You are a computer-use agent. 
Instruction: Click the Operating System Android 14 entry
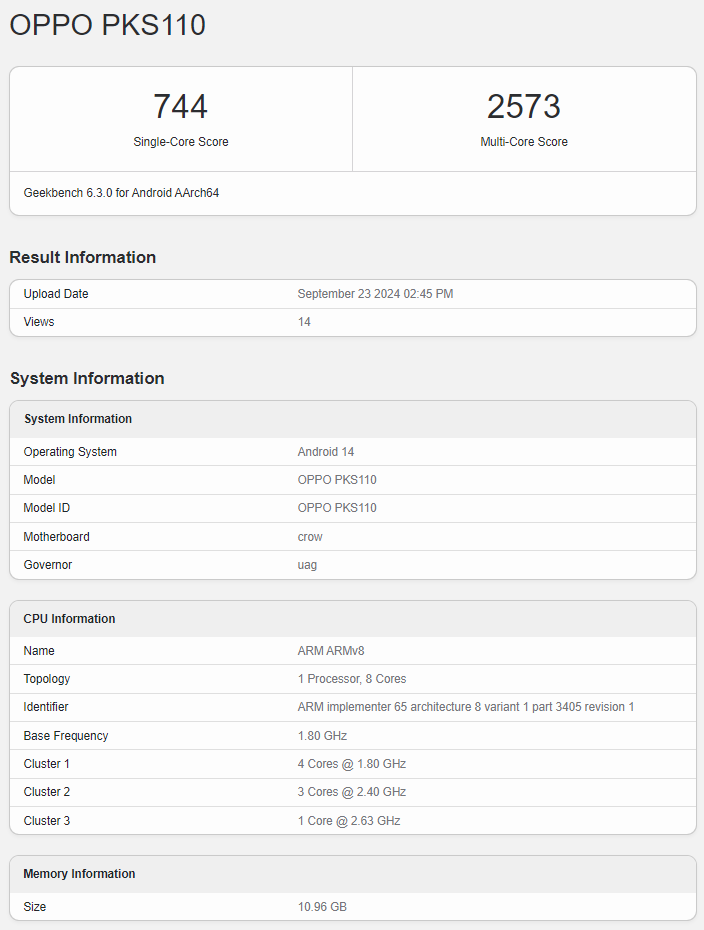(325, 451)
